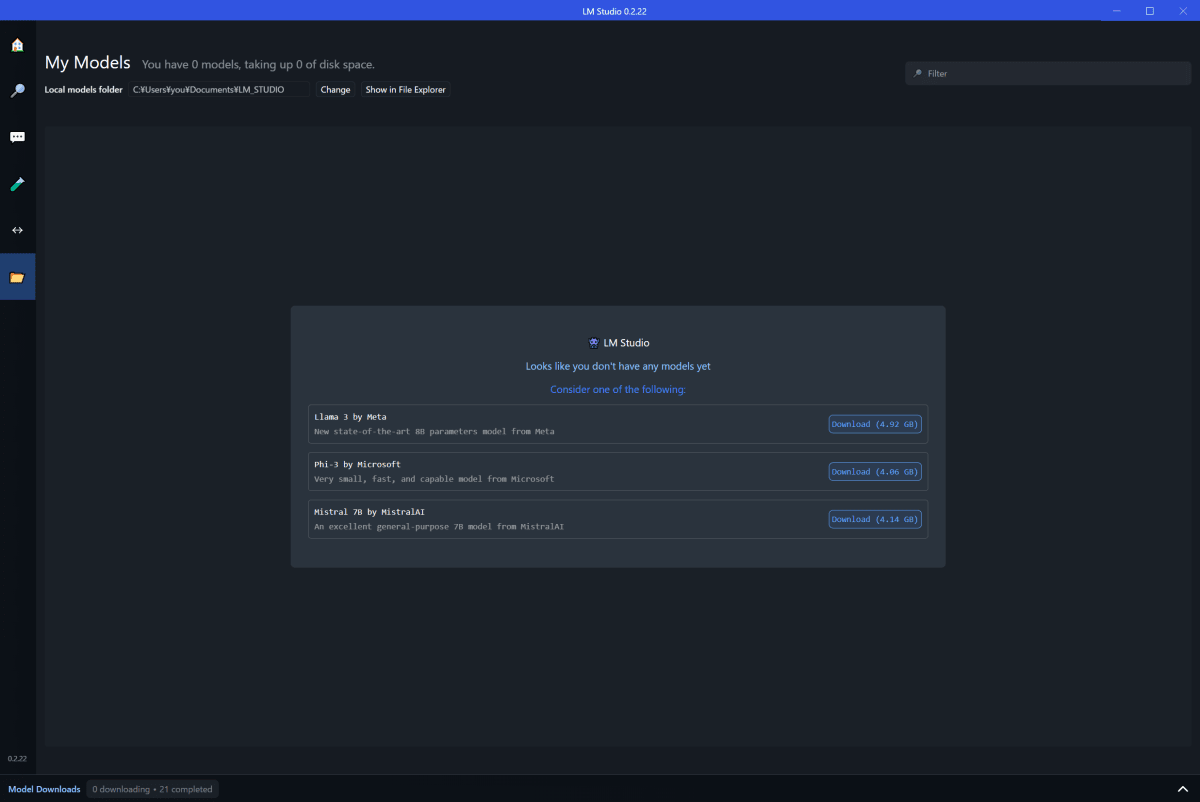Click 'New state-of-the-art 8B parameters' description
This screenshot has height=802, width=1200.
(434, 432)
